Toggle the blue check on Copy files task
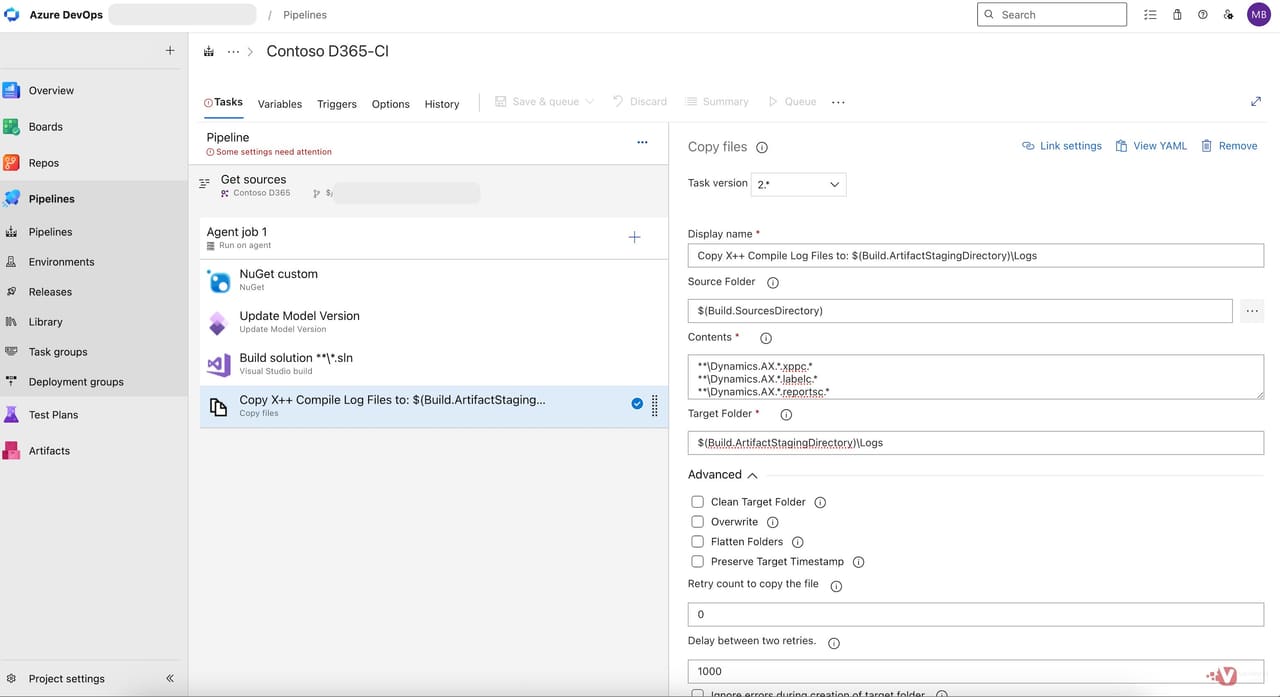 [637, 404]
